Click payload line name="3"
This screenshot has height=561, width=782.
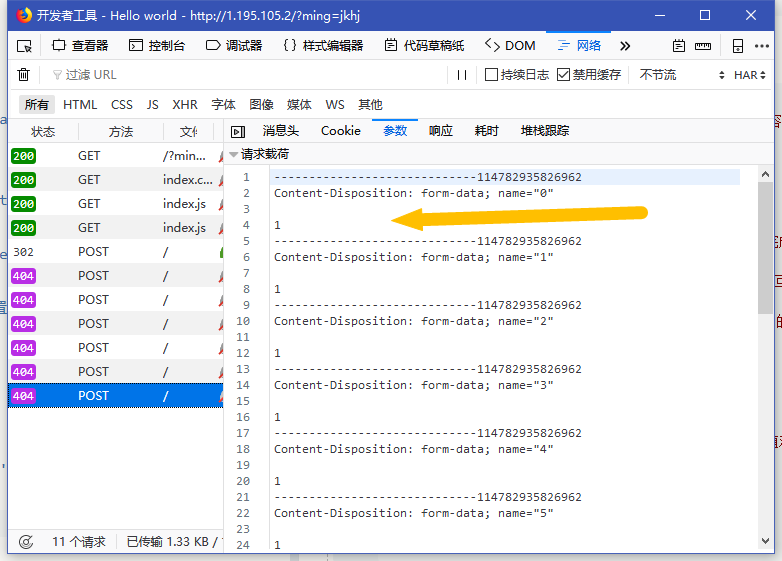point(413,385)
